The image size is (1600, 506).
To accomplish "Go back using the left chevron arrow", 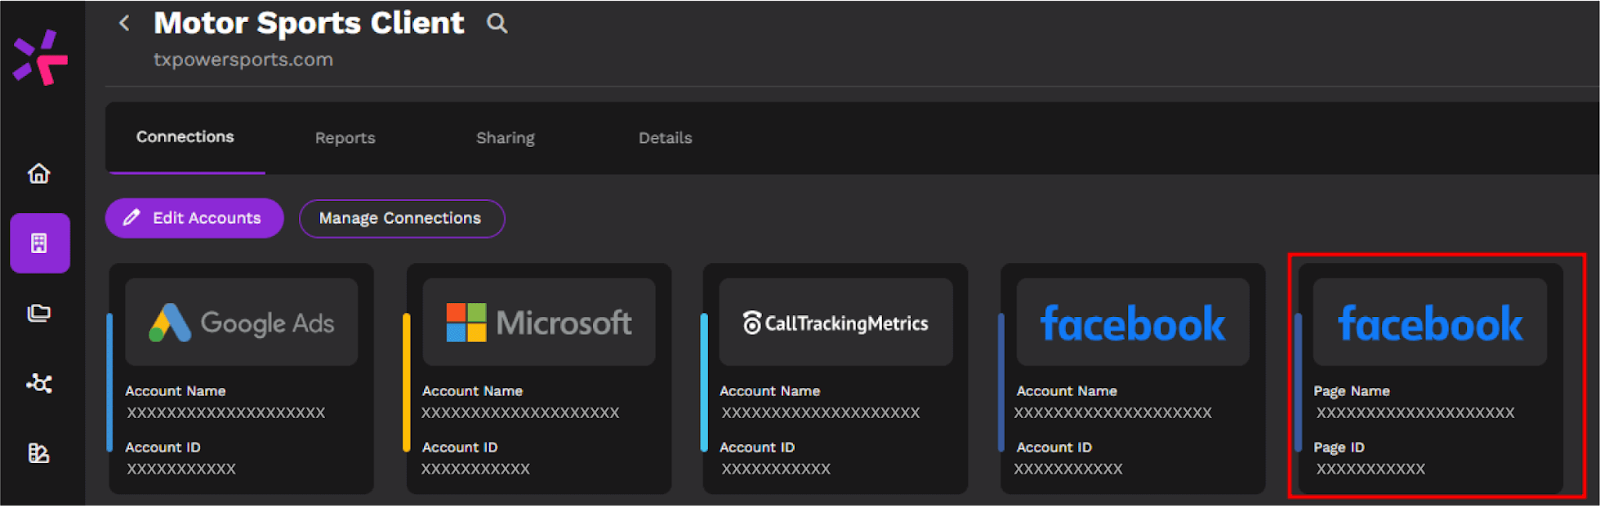I will point(124,23).
